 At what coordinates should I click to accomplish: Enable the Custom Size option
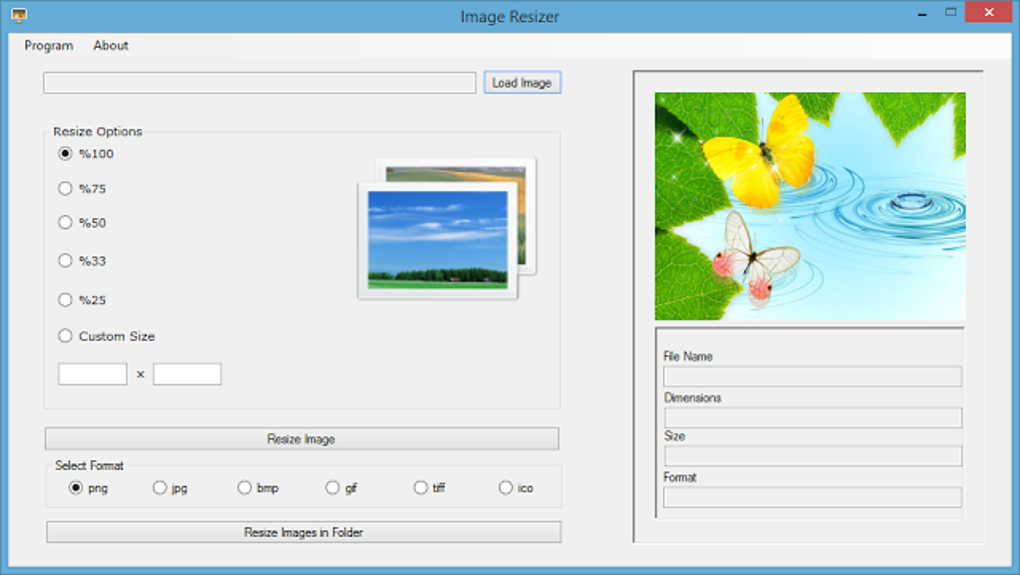pos(66,336)
